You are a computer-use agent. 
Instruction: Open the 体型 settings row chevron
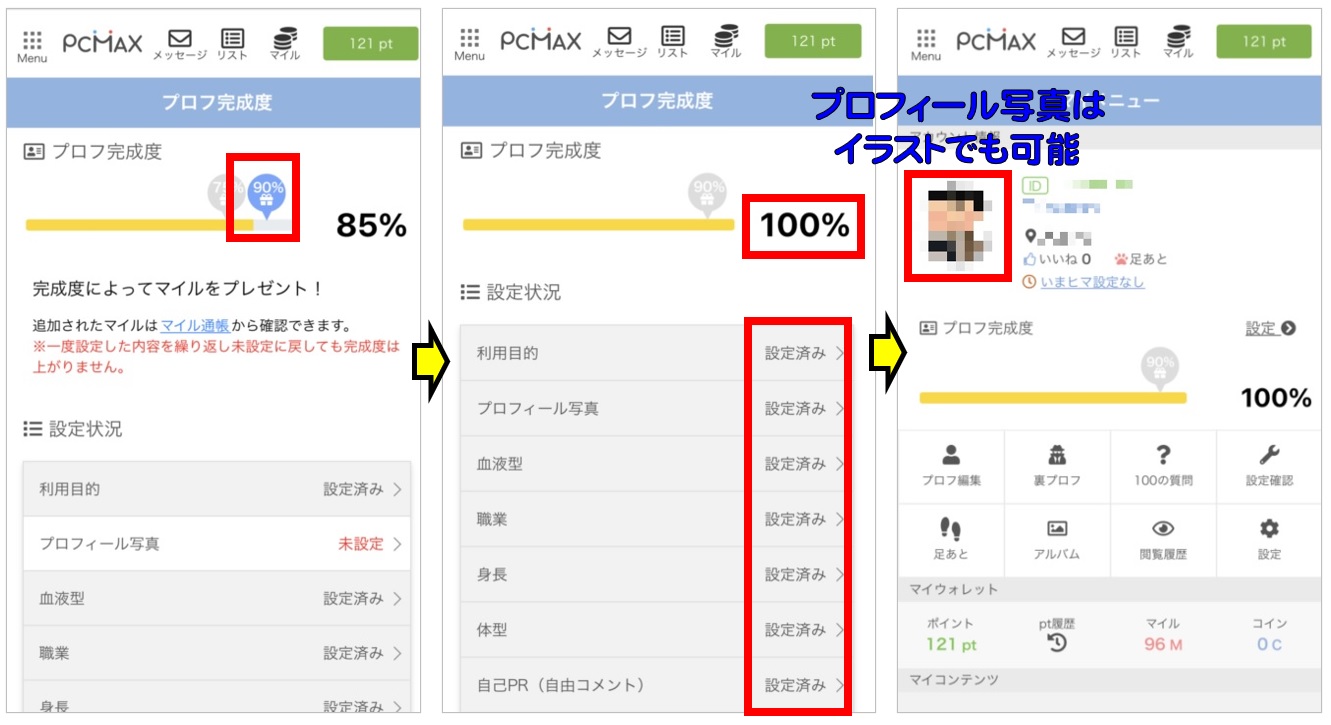(839, 630)
